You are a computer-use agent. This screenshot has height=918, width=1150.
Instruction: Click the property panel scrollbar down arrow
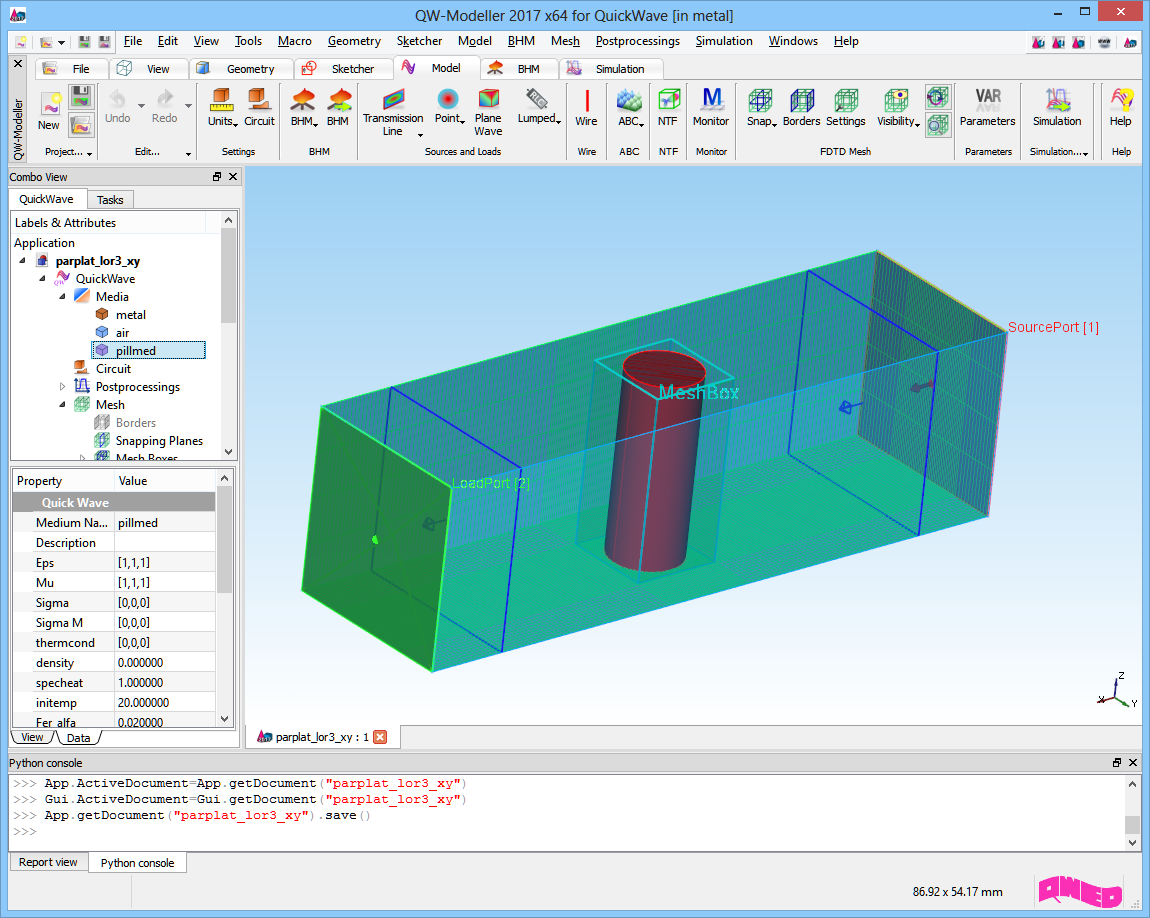coord(224,719)
